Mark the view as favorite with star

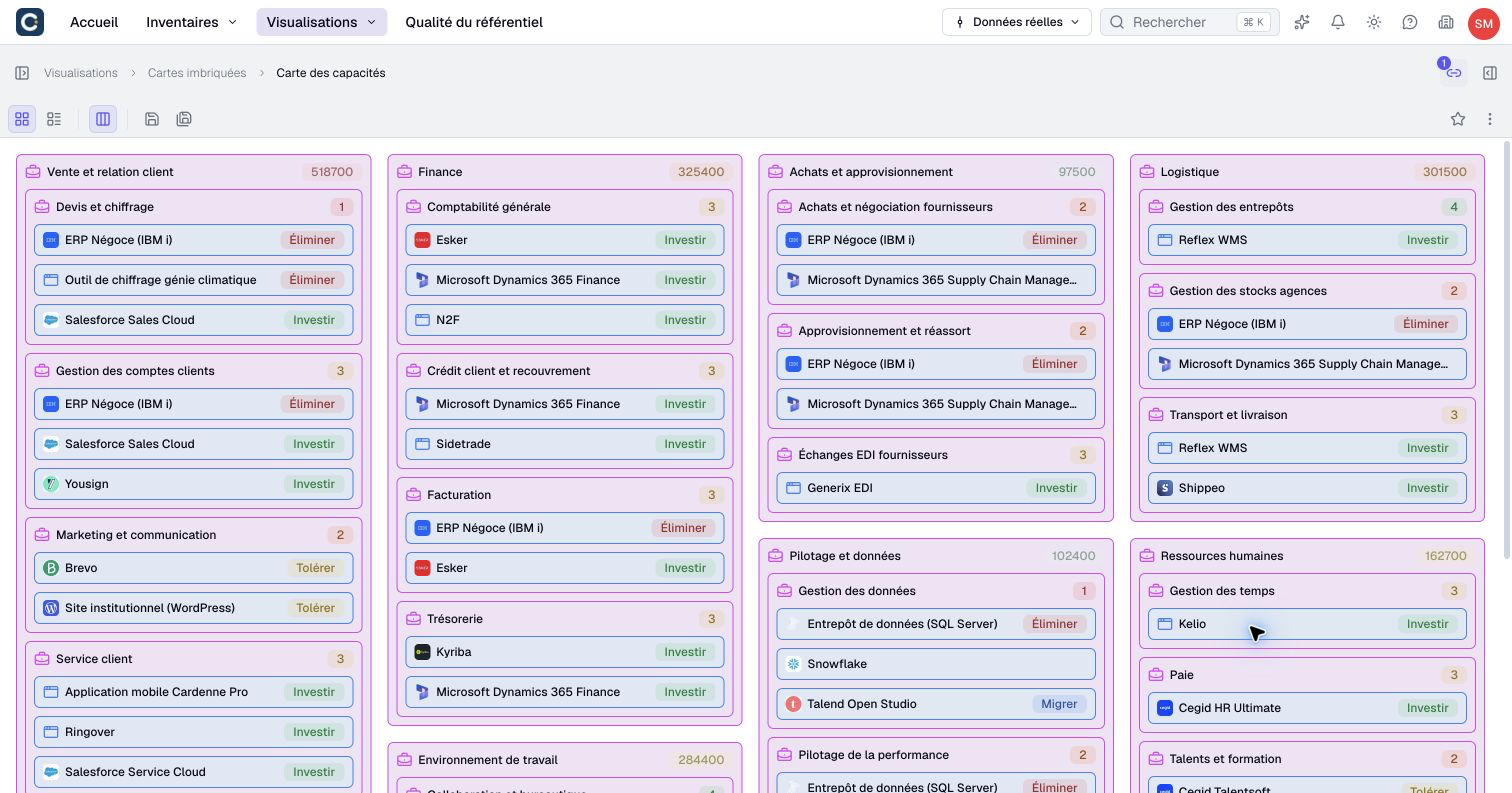(1458, 119)
